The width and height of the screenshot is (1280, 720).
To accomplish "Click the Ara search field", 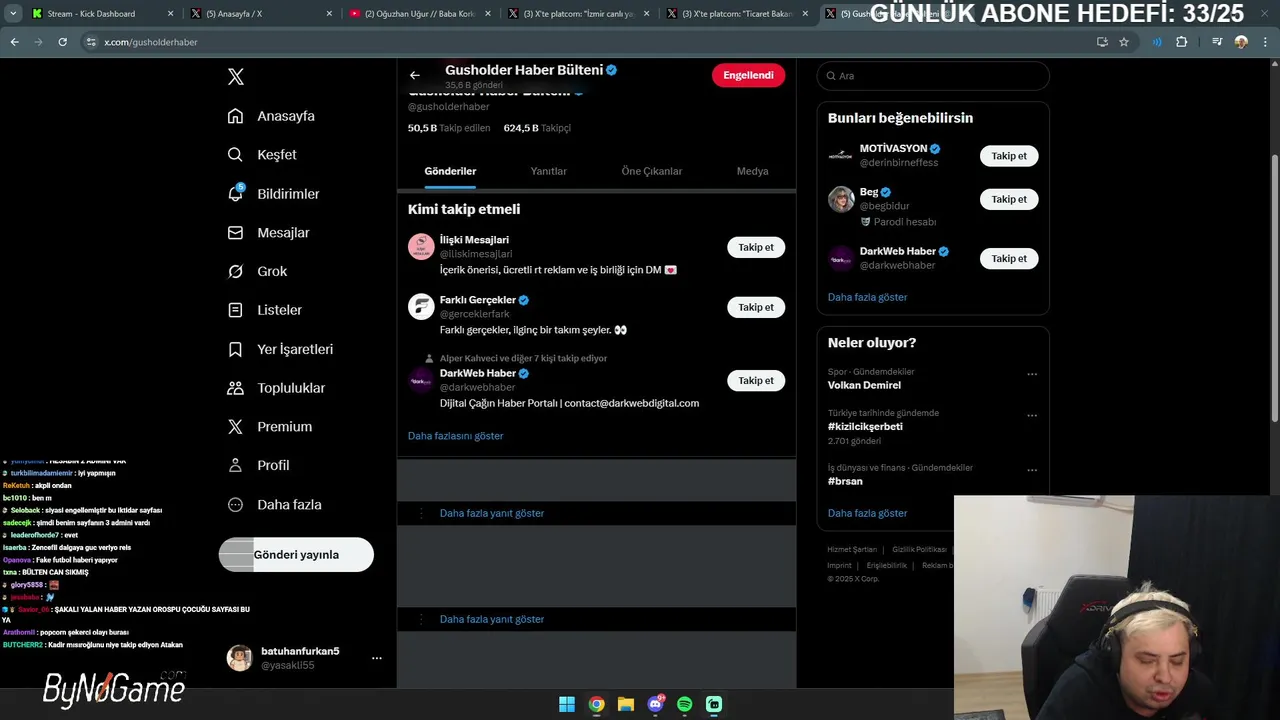I will (x=933, y=76).
